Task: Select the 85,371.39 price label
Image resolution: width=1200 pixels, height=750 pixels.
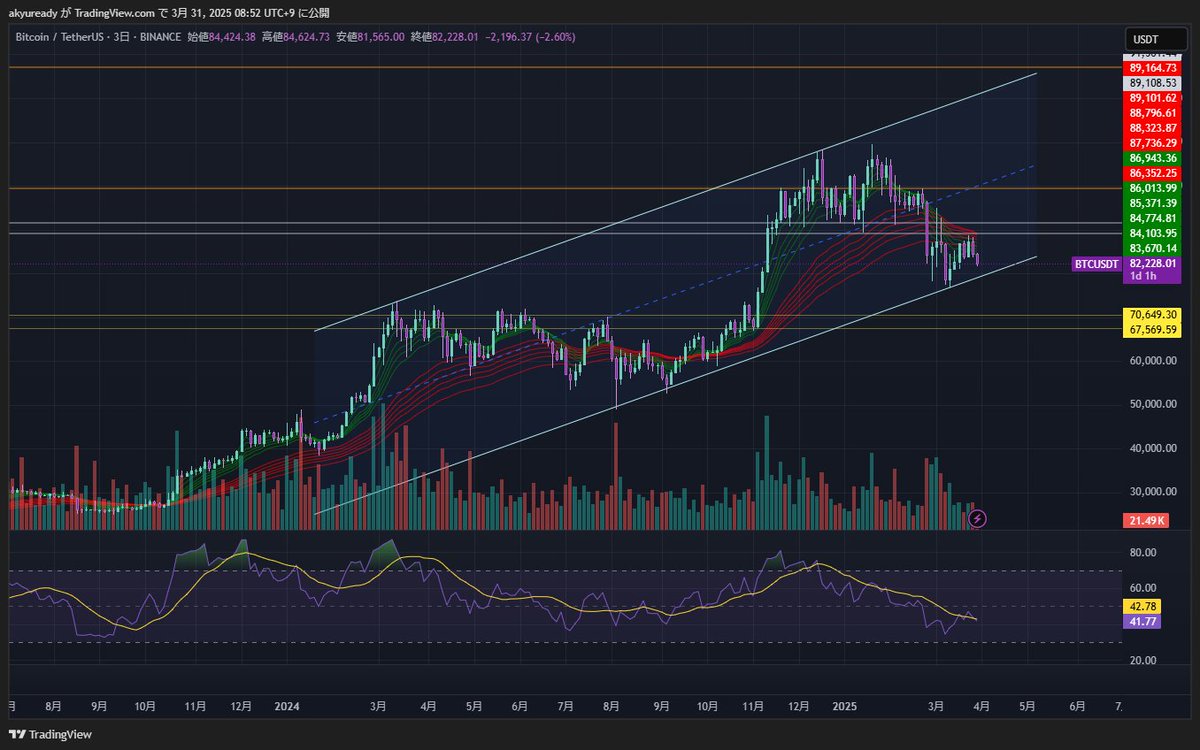Action: tap(1151, 203)
